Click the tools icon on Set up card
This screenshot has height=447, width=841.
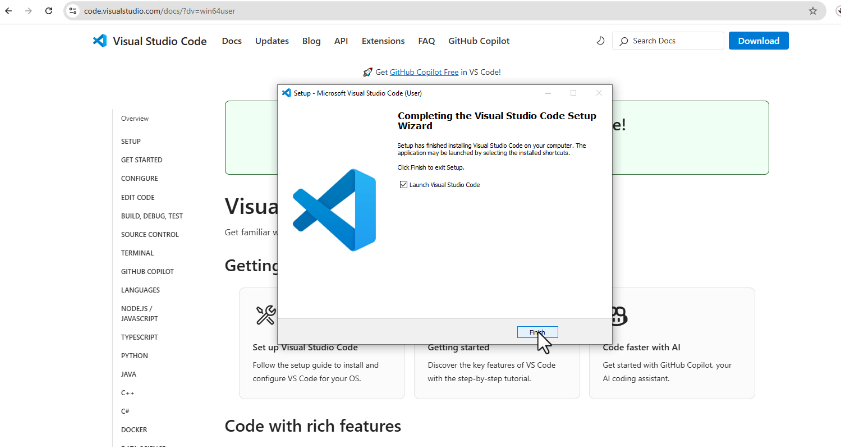pyautogui.click(x=265, y=315)
